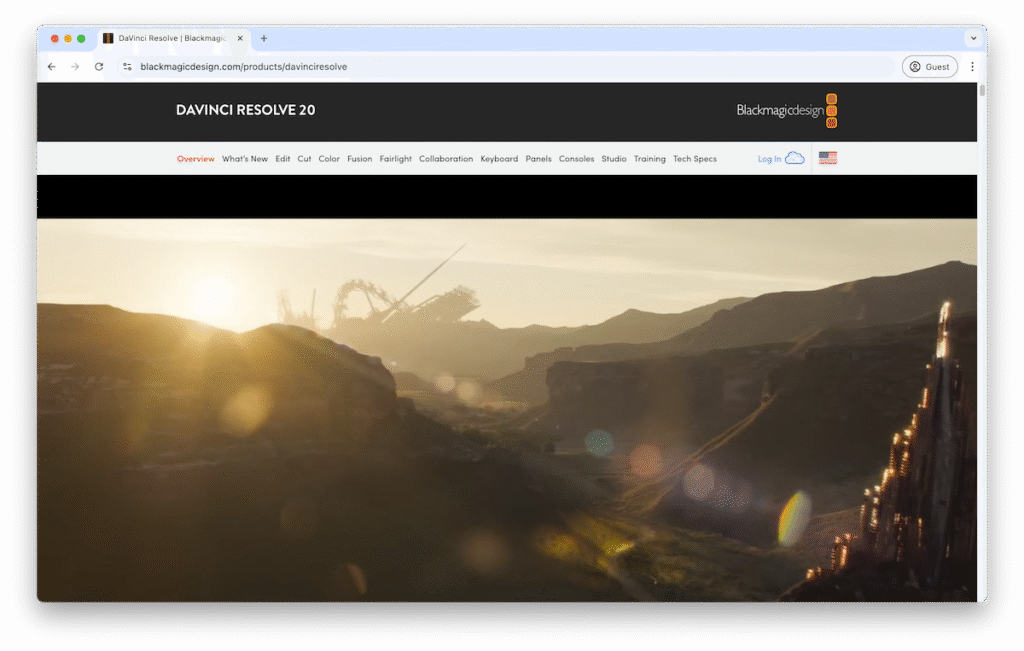Go back with the browser back arrow
This screenshot has width=1024, height=651.
52,67
